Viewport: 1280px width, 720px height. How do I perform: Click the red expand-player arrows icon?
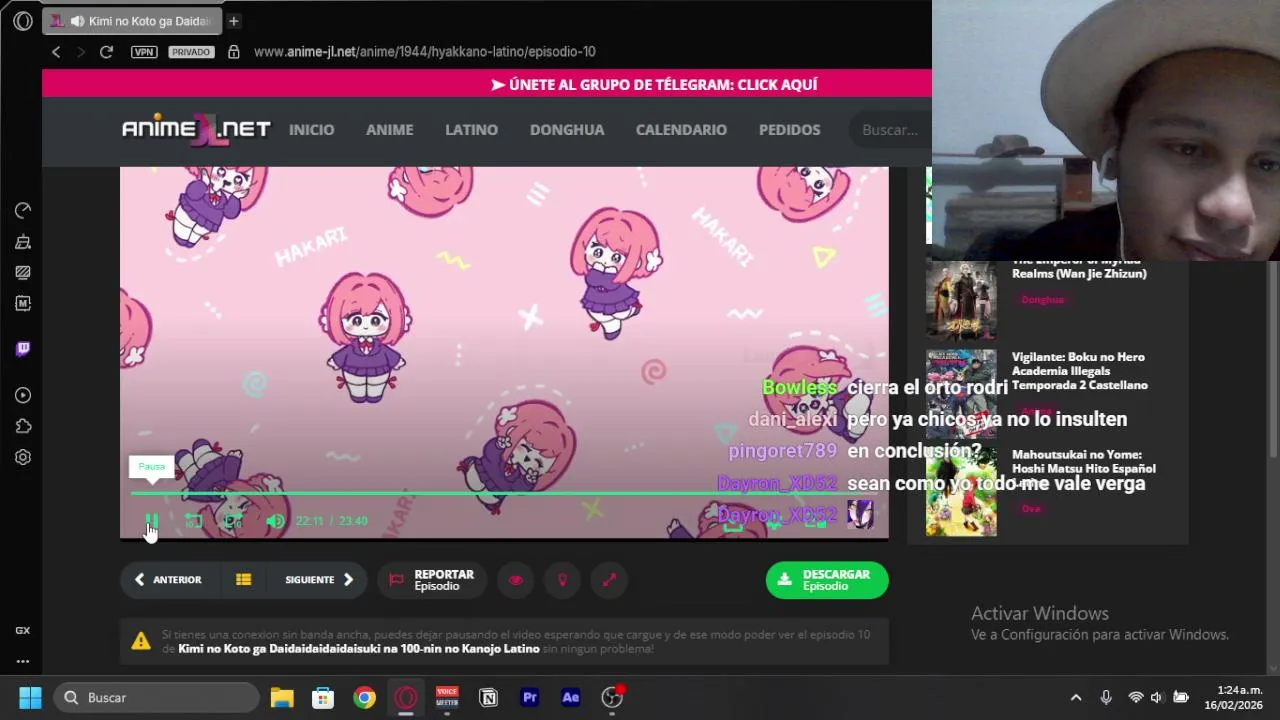609,580
